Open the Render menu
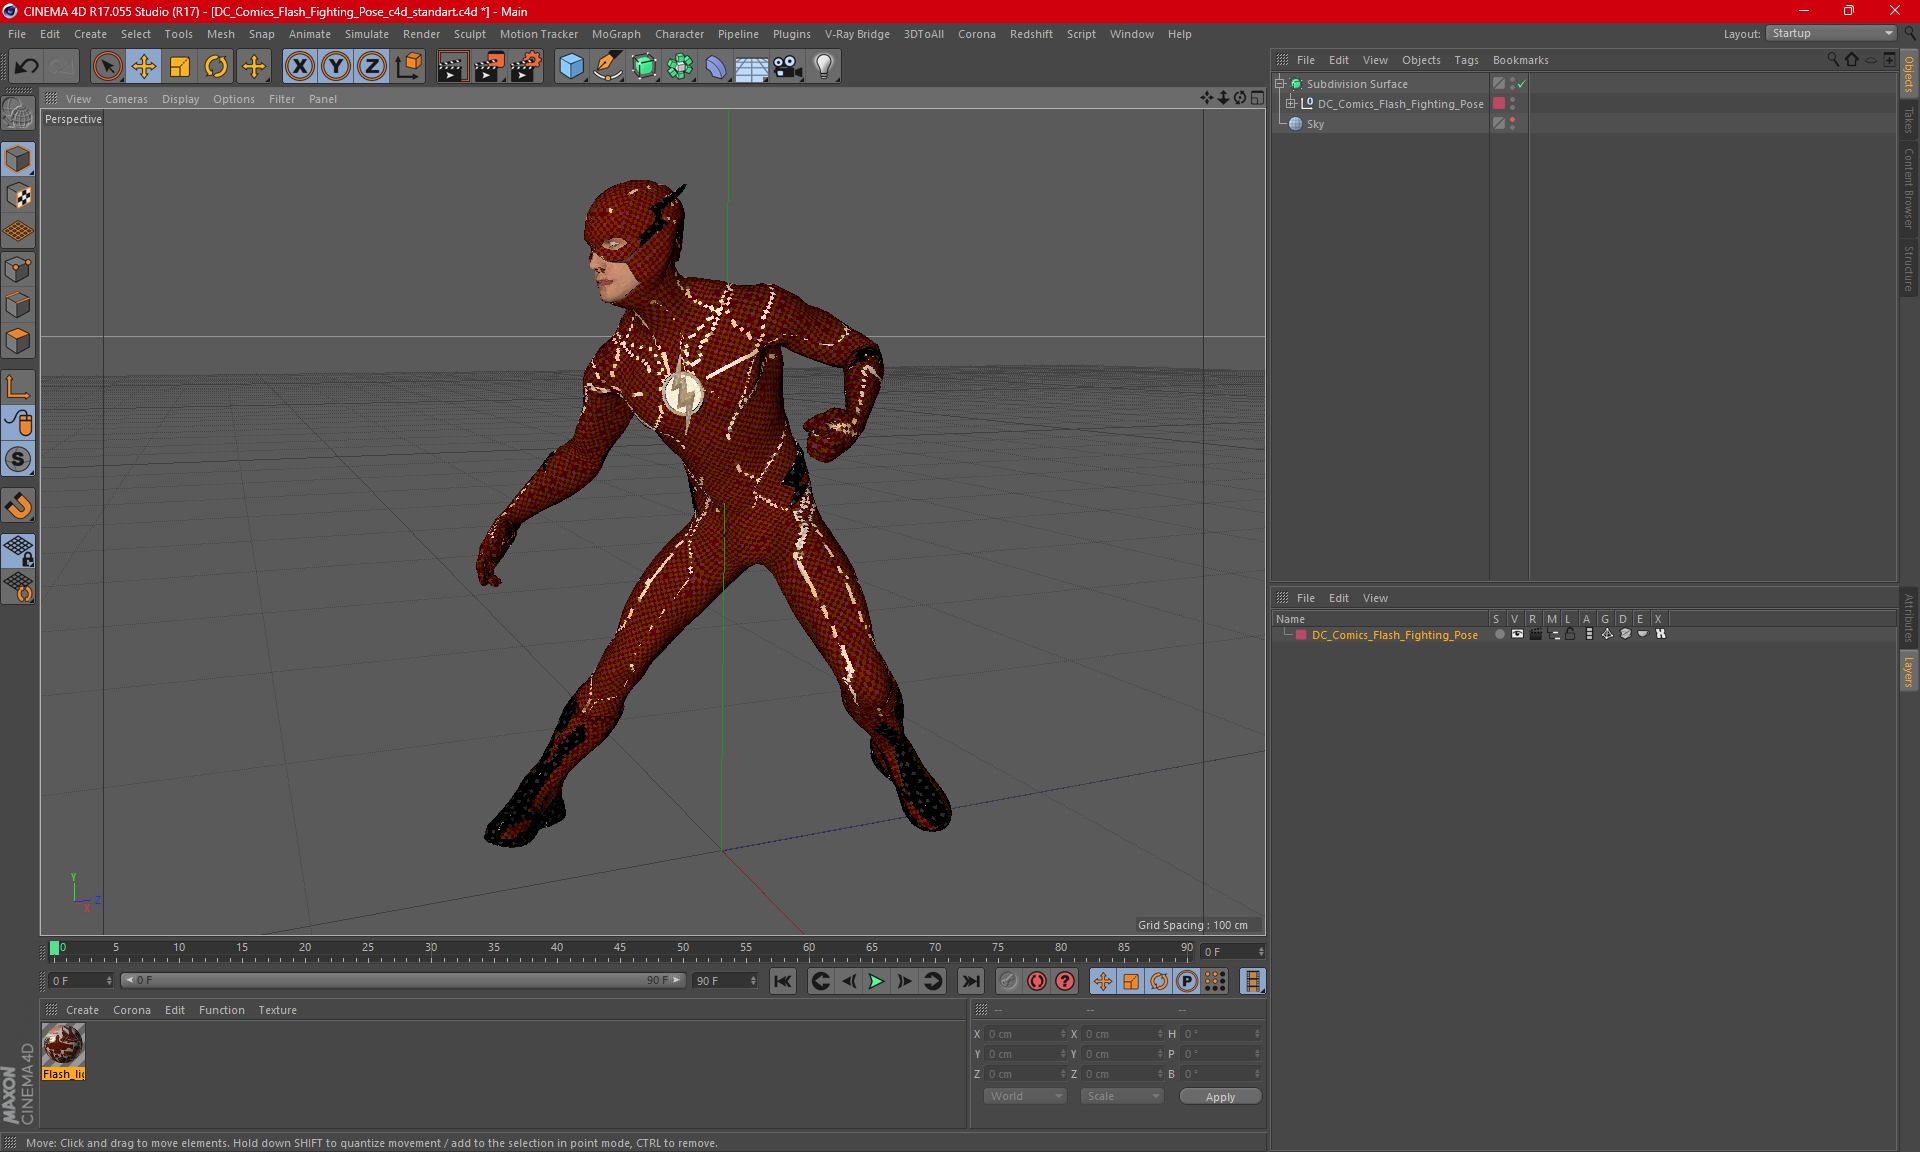Screen dimensions: 1920x1152 point(421,34)
